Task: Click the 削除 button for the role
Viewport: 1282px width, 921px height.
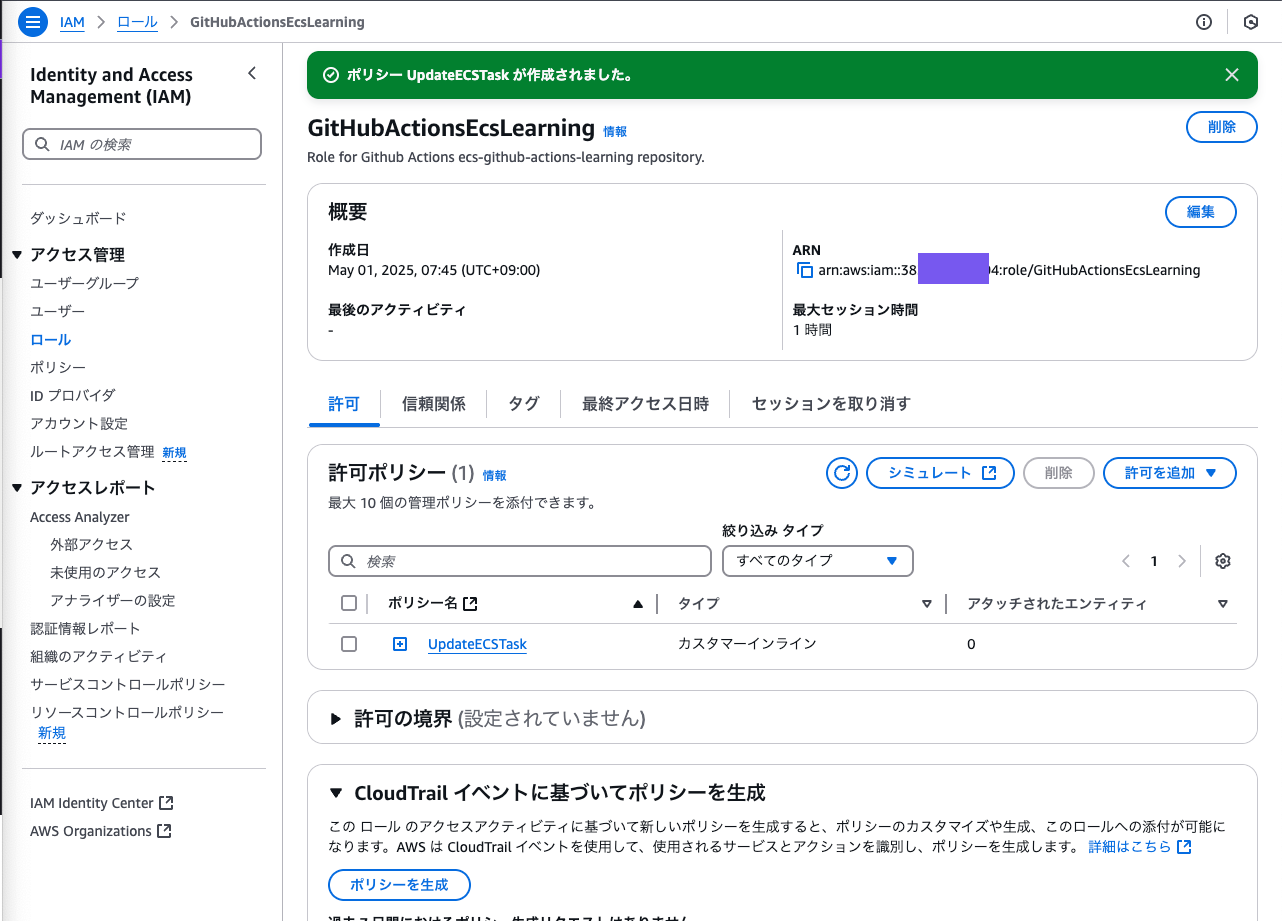Action: (1221, 126)
